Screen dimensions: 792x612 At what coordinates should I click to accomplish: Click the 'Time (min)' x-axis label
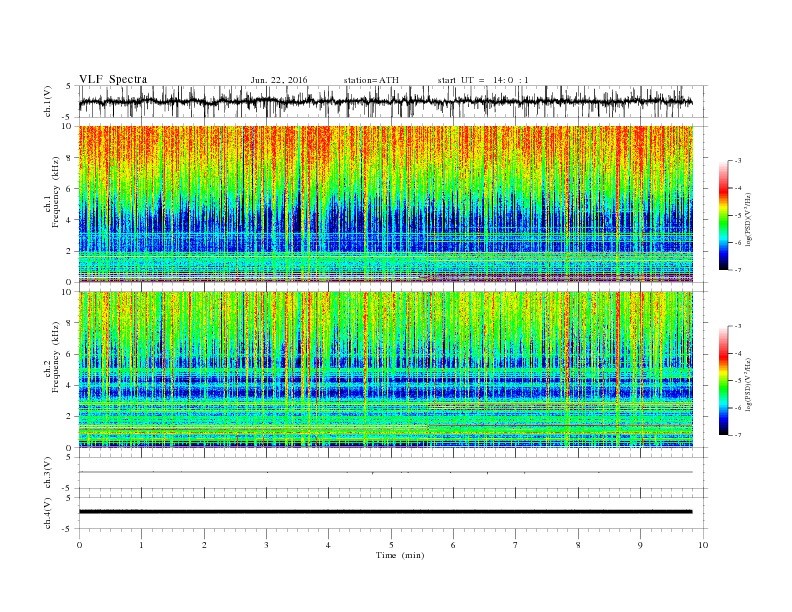pyautogui.click(x=400, y=555)
